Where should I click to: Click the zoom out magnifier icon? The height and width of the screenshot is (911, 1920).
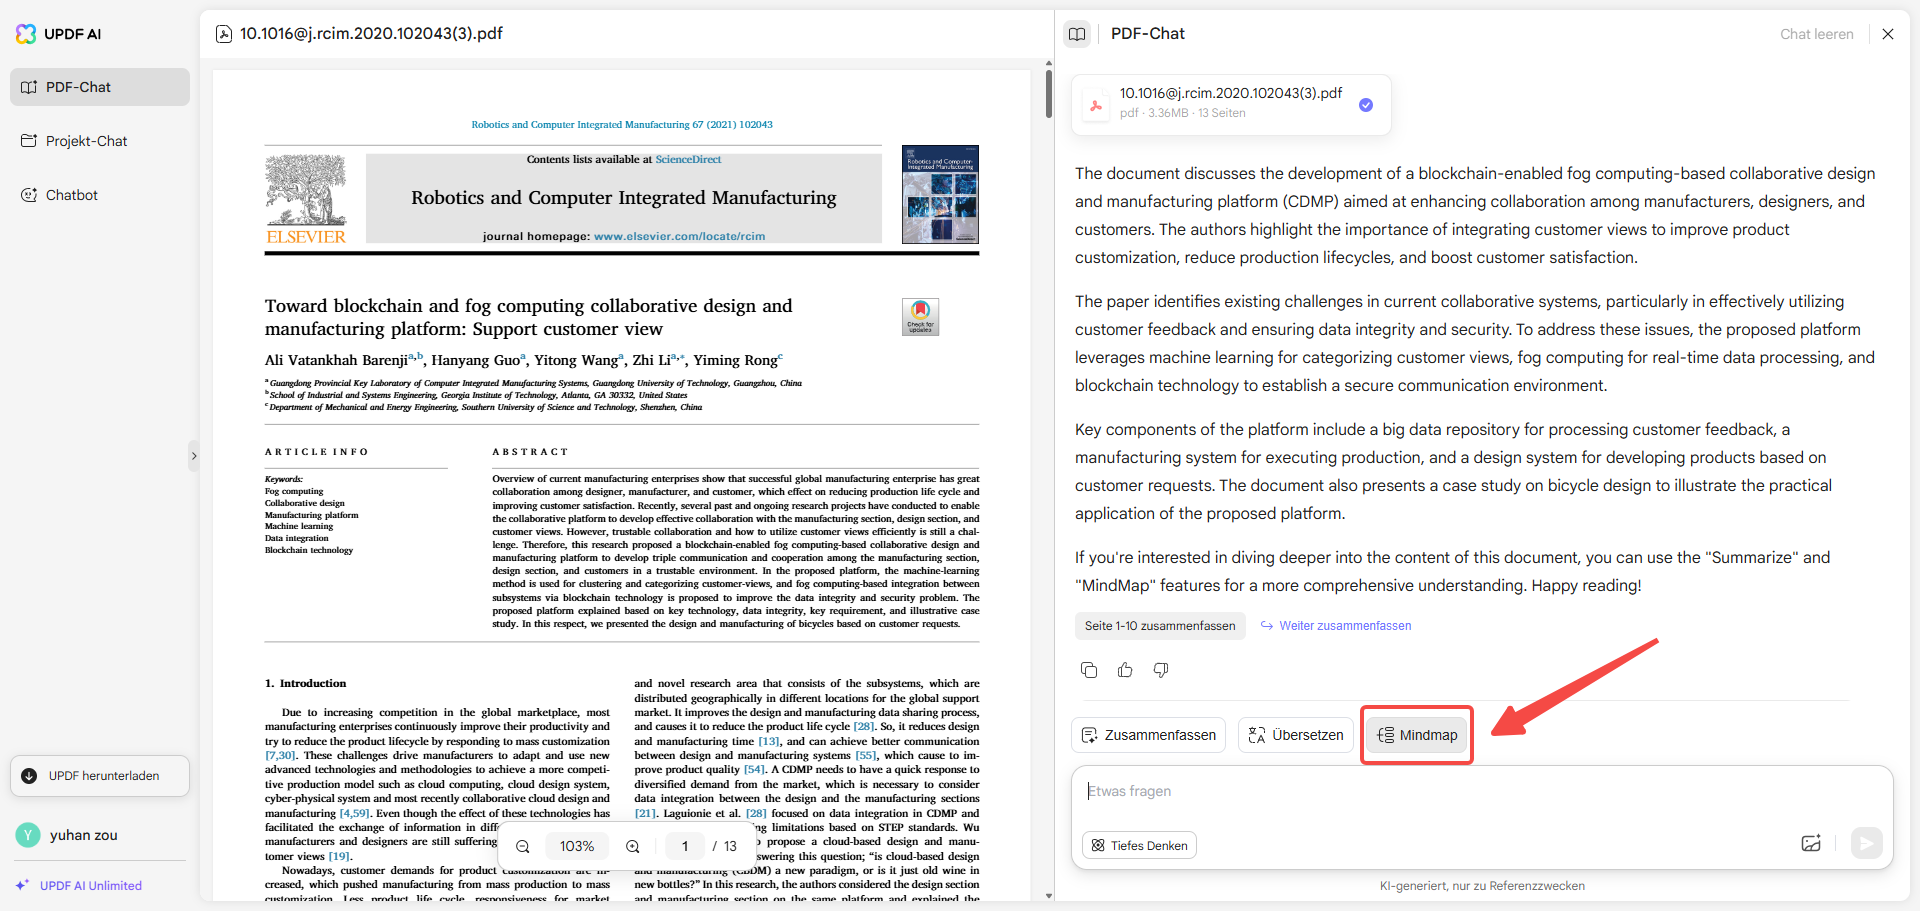click(x=523, y=847)
